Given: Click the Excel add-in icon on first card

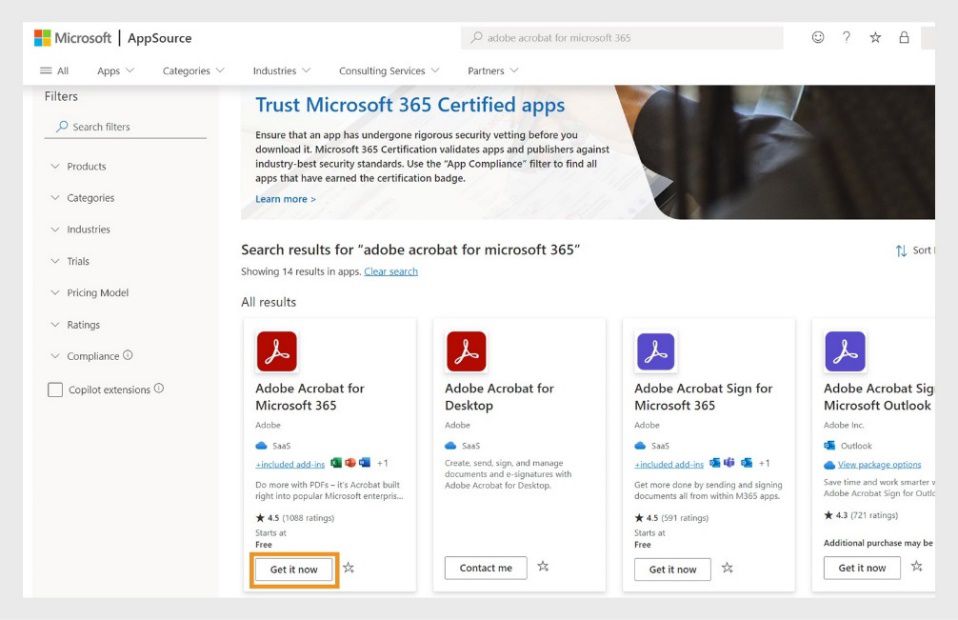Looking at the screenshot, I should pos(337,463).
